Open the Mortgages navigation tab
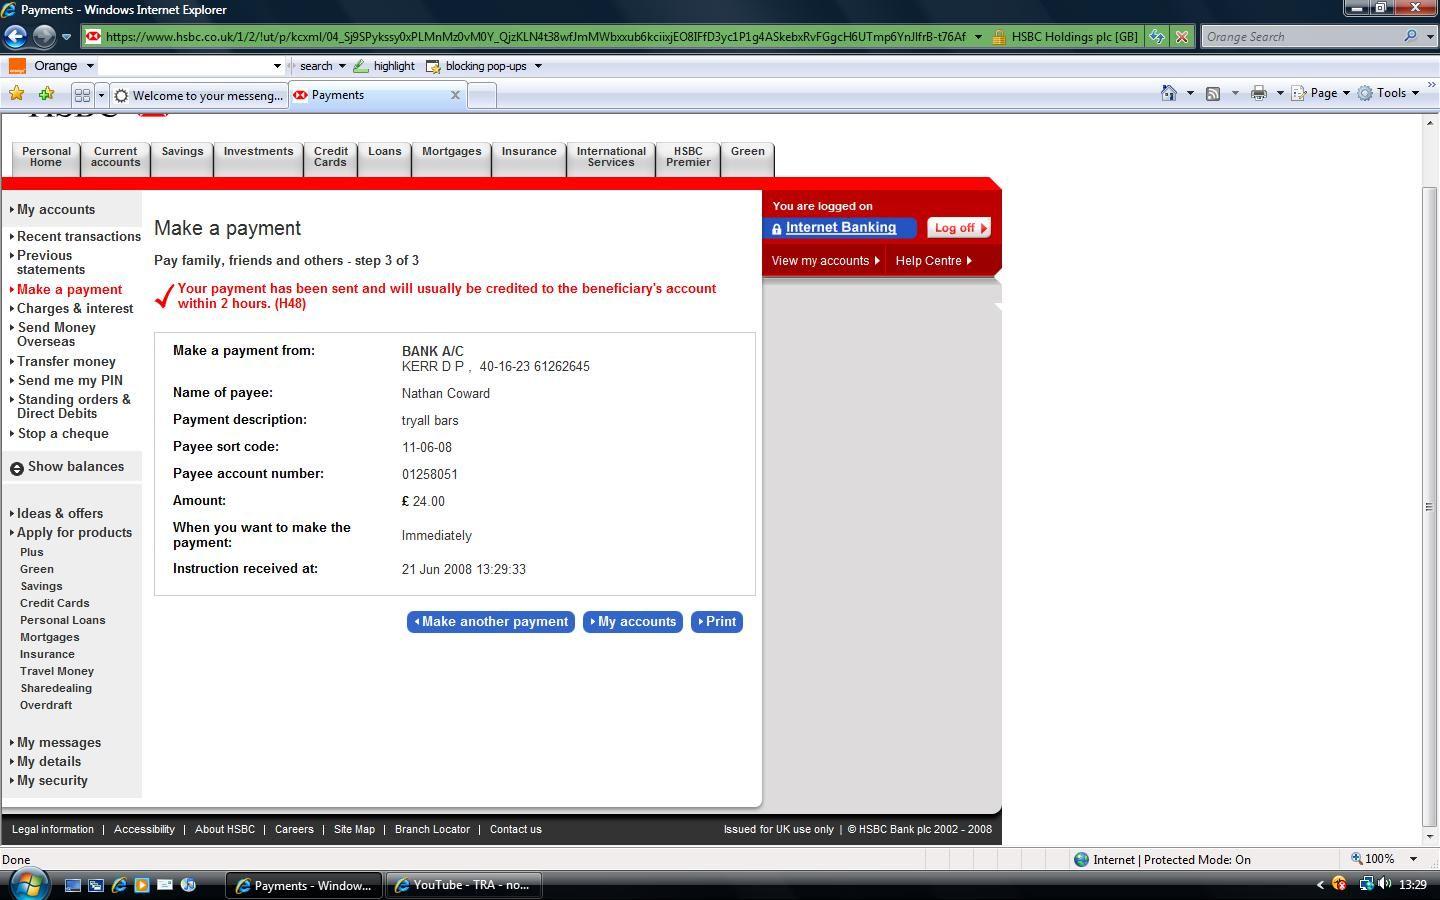Screen dimensions: 1440x900 pyautogui.click(x=451, y=157)
